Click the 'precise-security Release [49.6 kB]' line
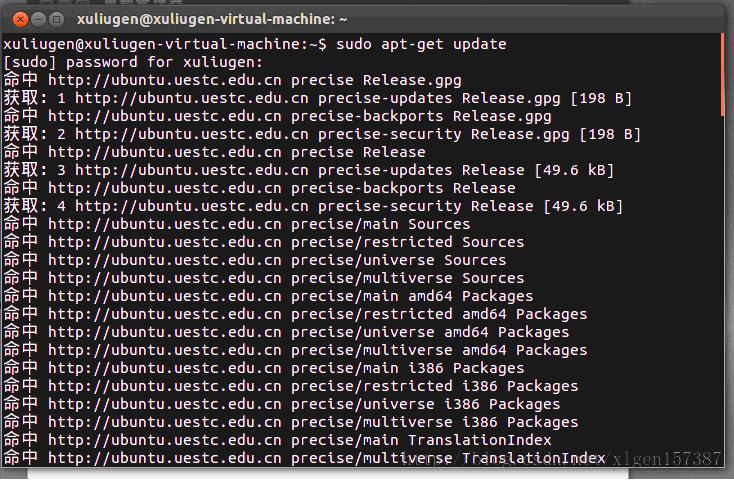 (313, 207)
